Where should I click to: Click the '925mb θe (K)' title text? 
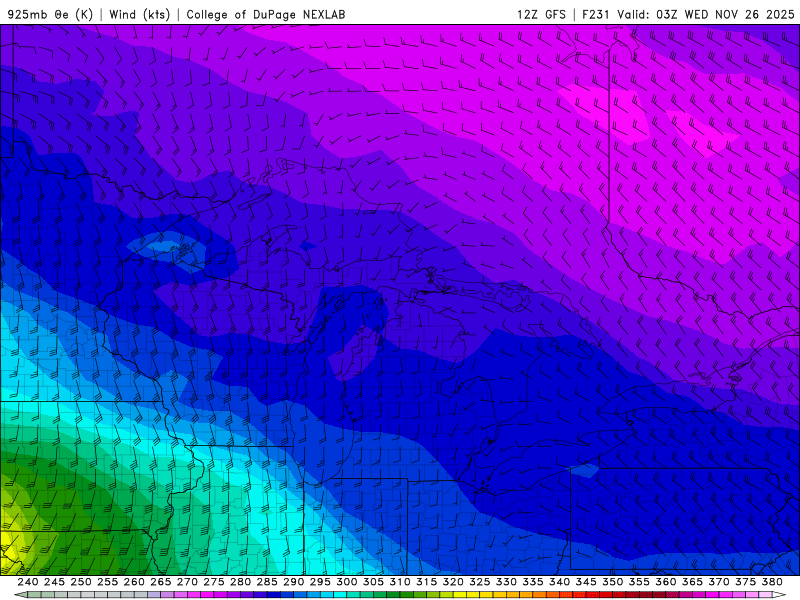50,14
